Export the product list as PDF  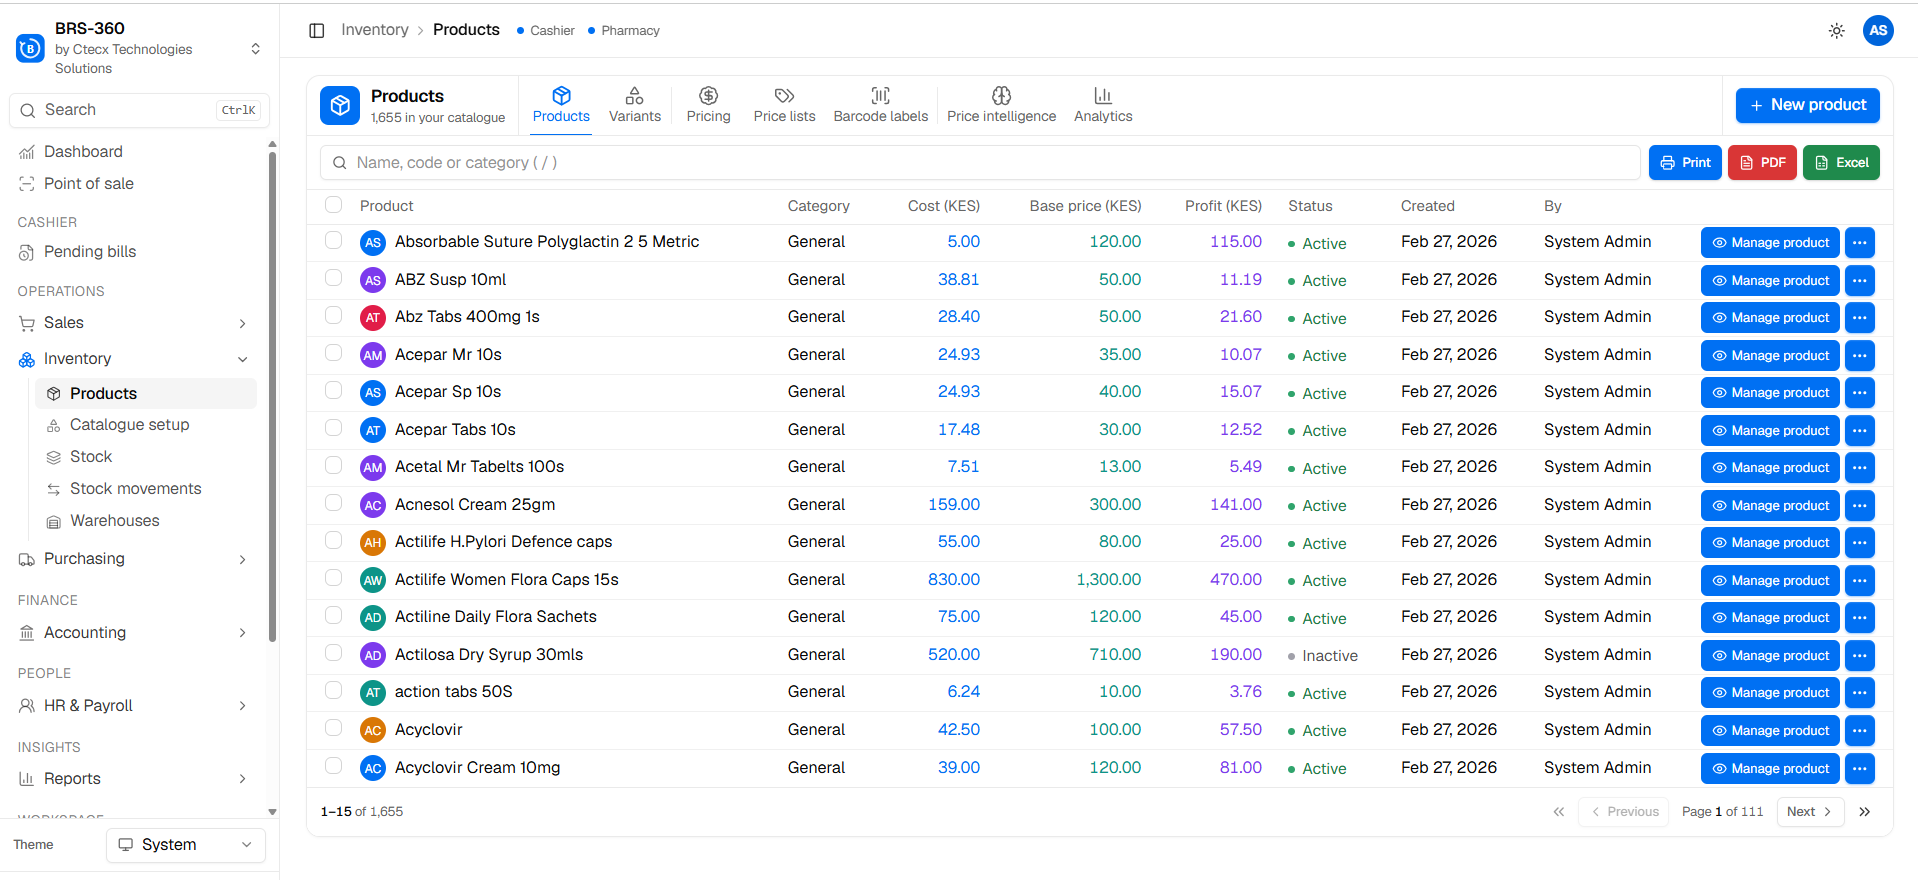1762,163
